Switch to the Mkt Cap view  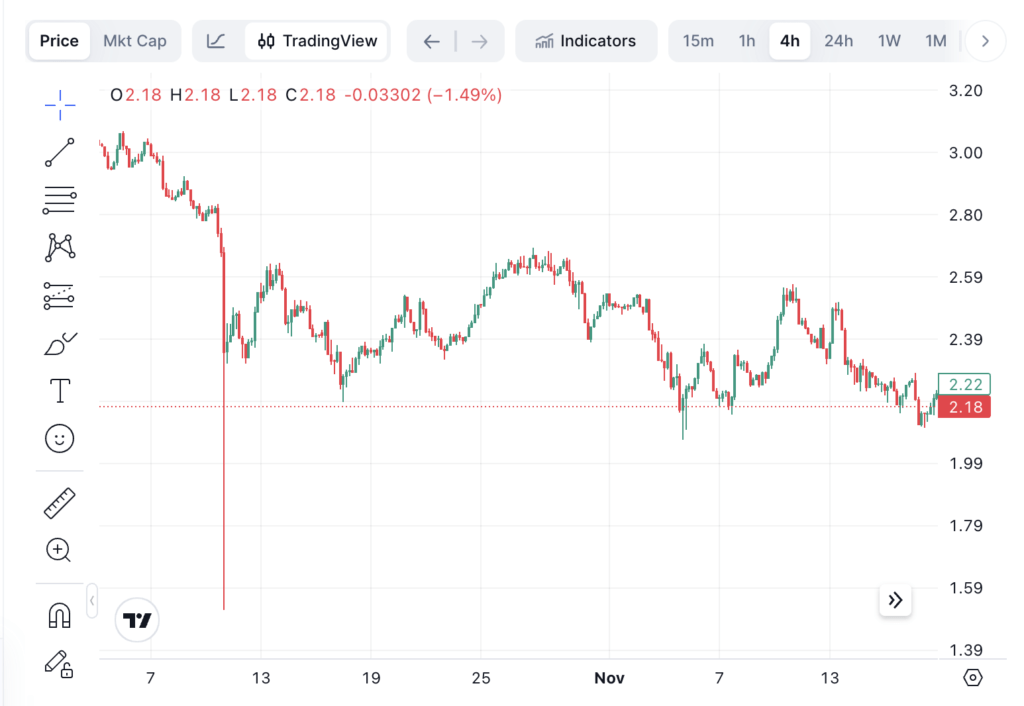(x=135, y=41)
